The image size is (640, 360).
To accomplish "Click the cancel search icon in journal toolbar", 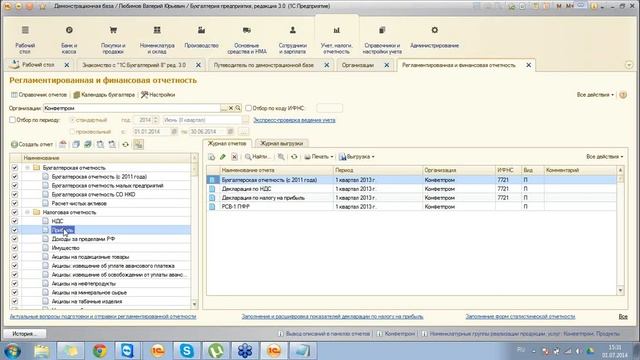I will click(281, 157).
